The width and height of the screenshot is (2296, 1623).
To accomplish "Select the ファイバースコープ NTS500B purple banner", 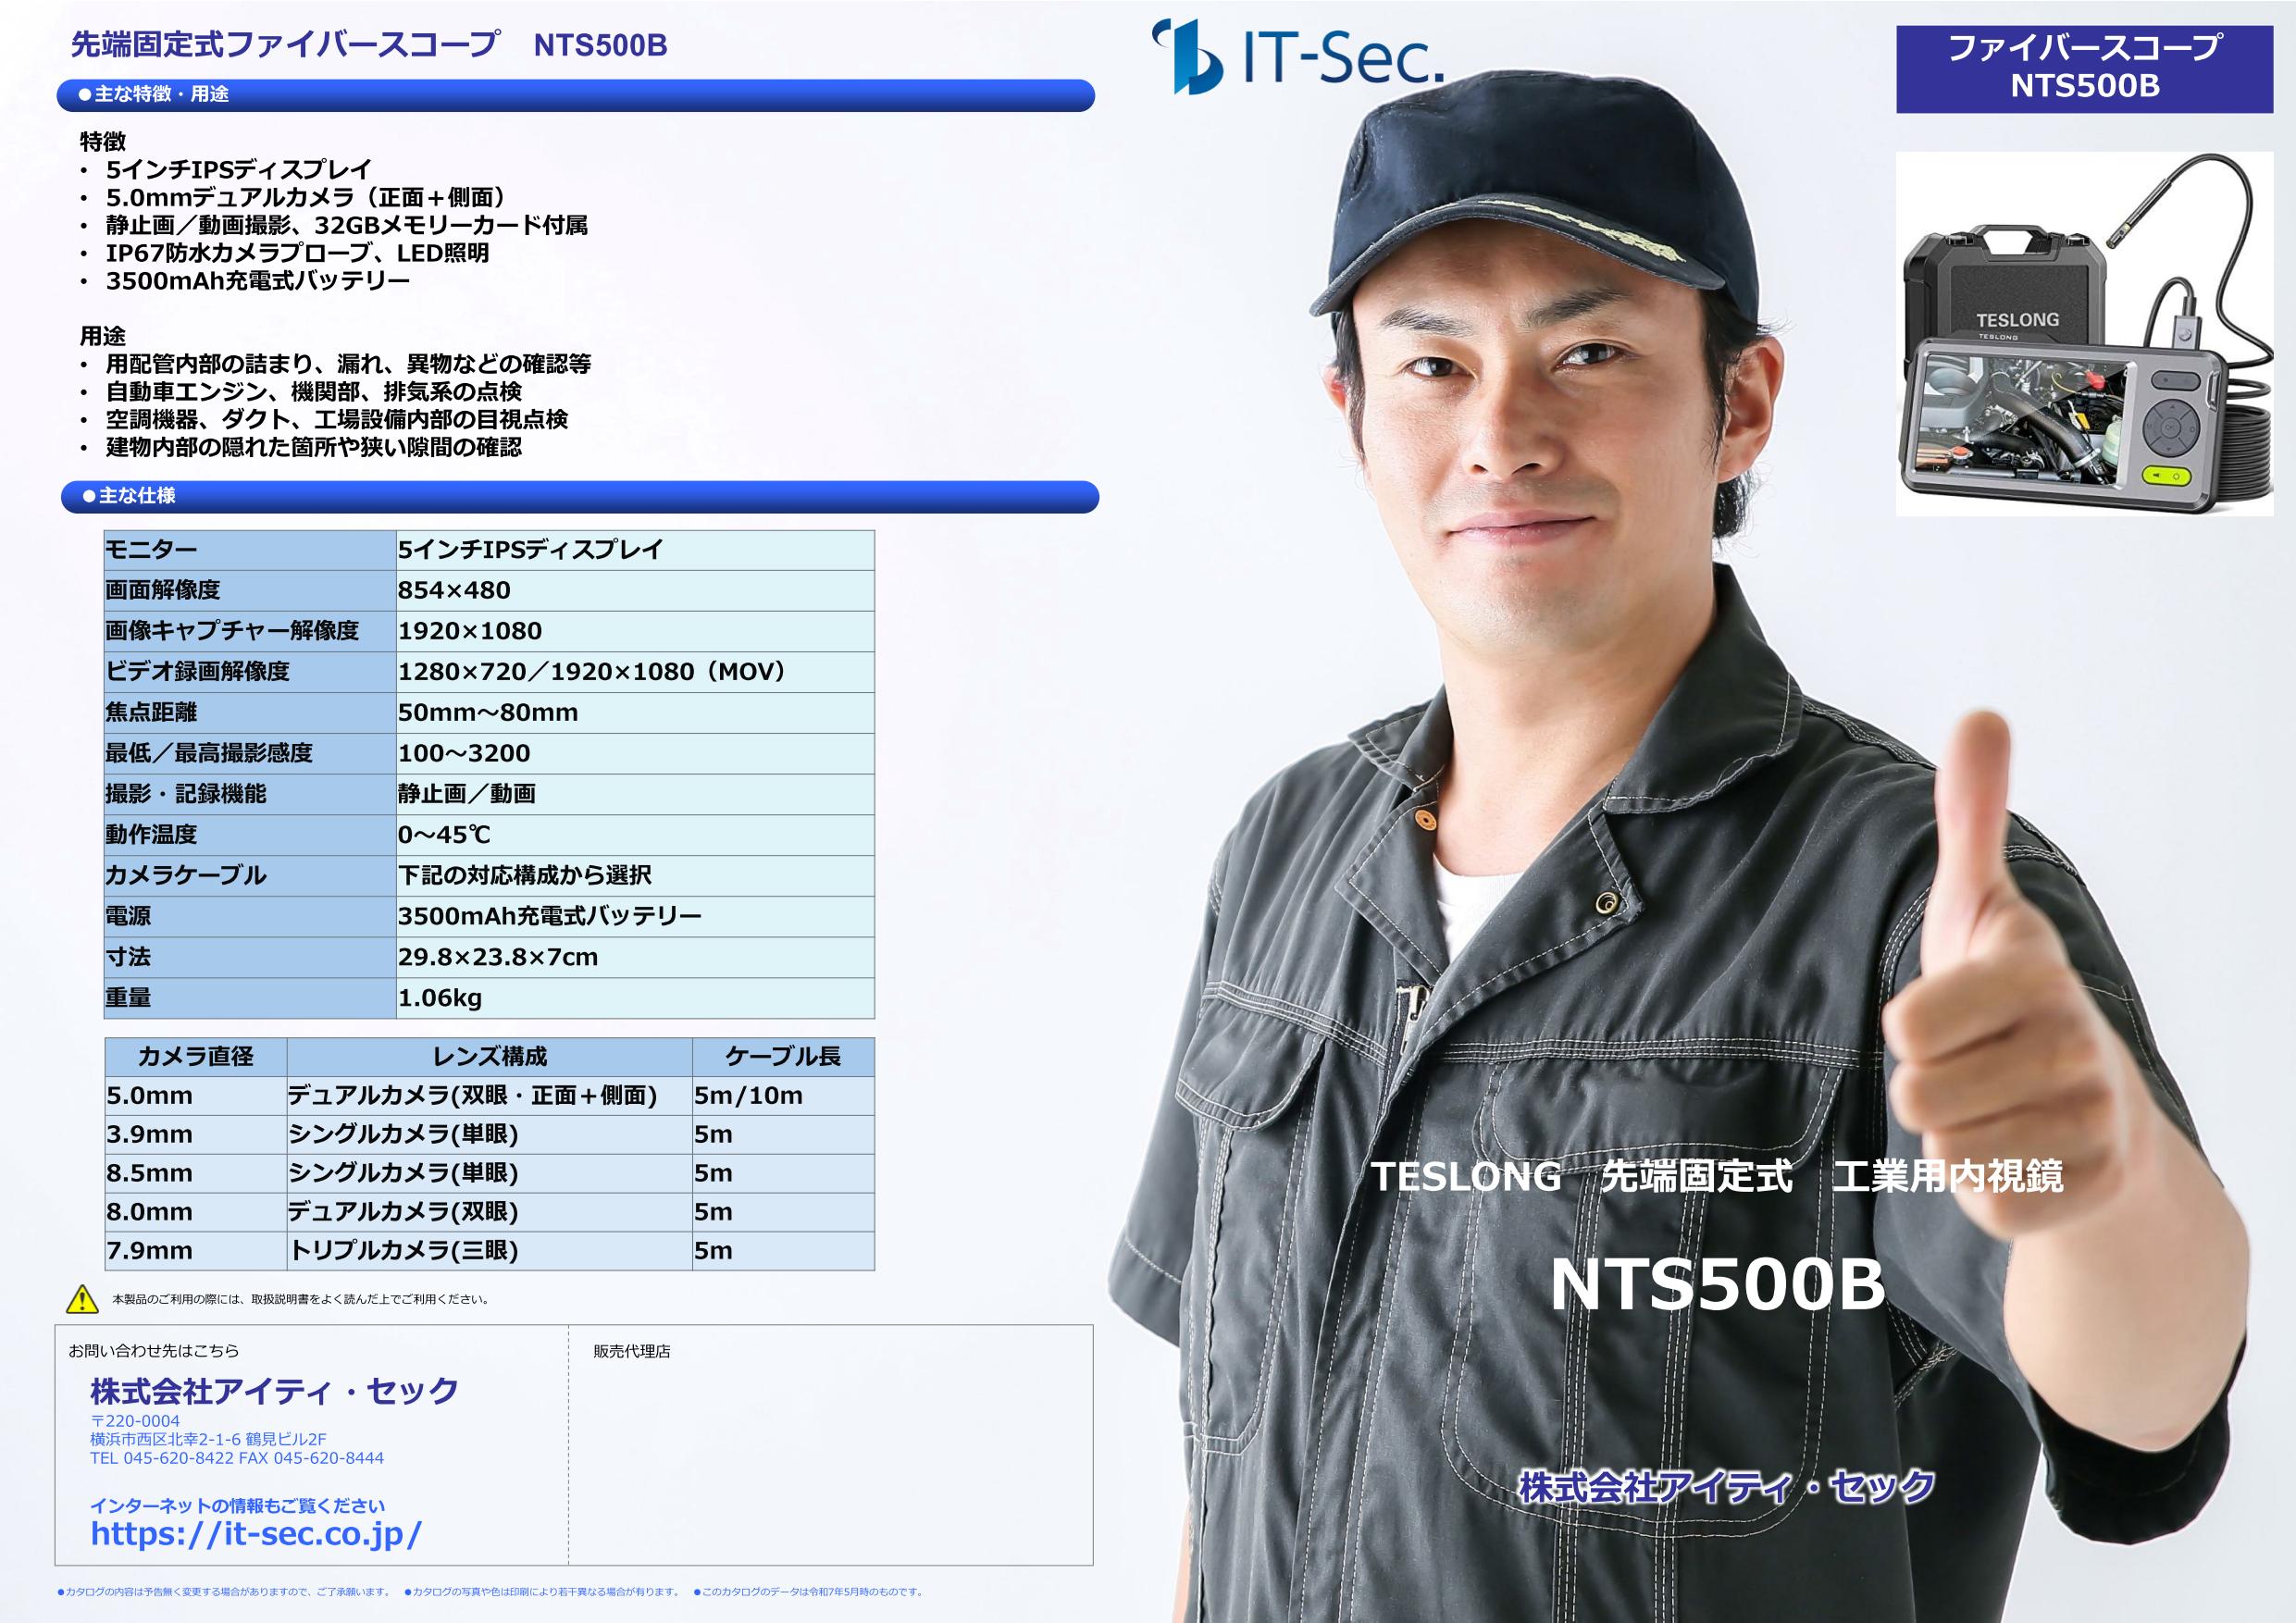I will click(2084, 68).
